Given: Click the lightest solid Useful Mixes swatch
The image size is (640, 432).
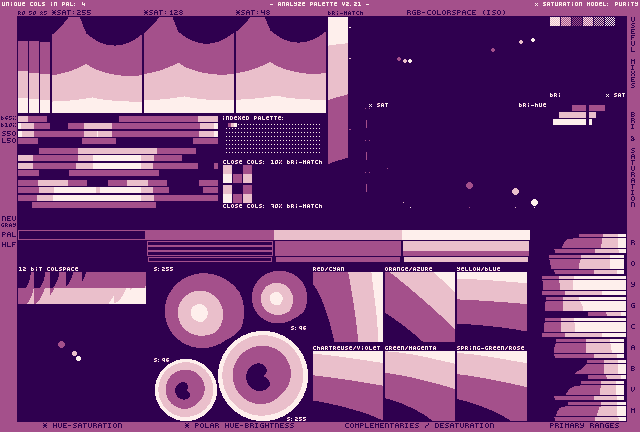Looking at the screenshot, I should tap(555, 21).
